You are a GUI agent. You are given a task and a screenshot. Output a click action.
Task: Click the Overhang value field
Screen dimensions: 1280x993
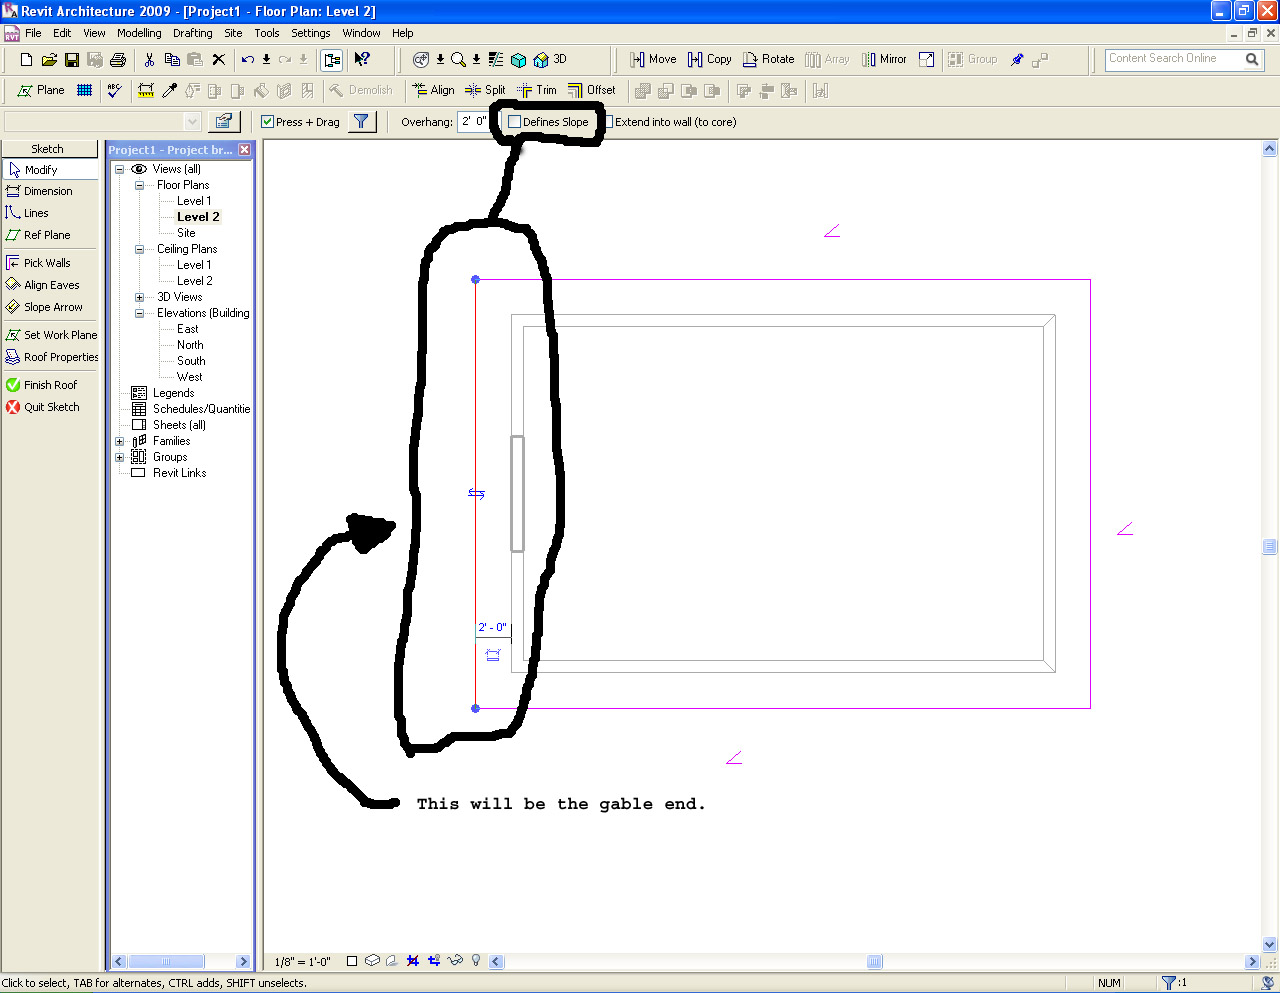coord(473,122)
